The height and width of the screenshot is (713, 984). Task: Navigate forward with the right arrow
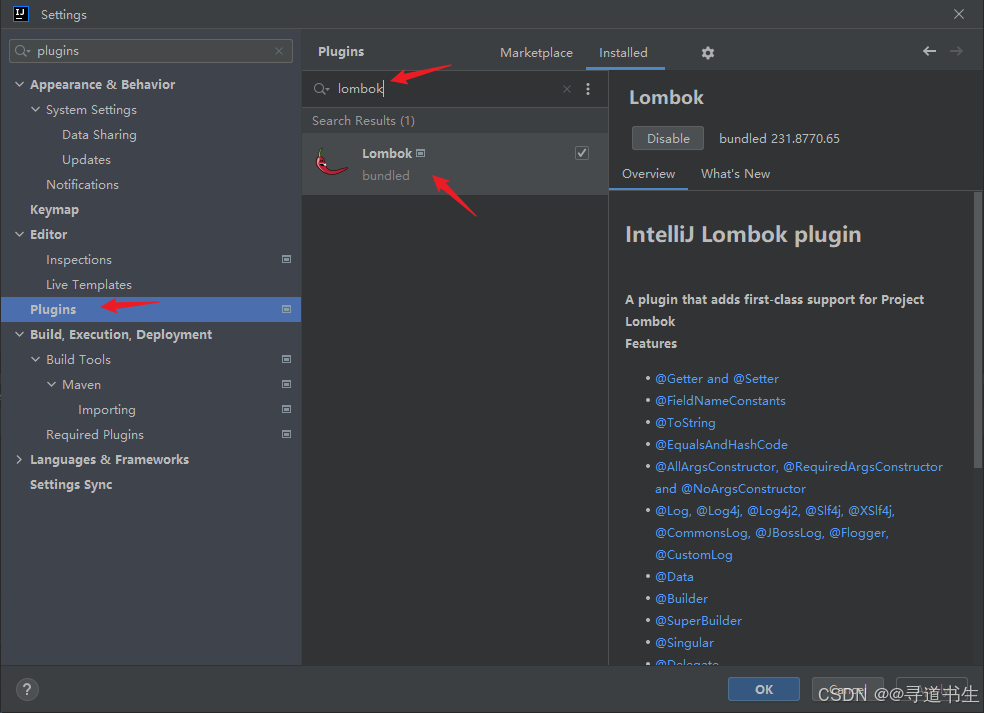[956, 51]
